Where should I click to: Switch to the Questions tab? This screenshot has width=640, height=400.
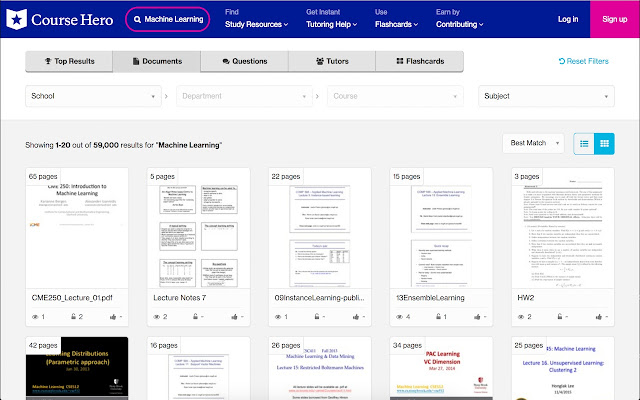coord(244,61)
